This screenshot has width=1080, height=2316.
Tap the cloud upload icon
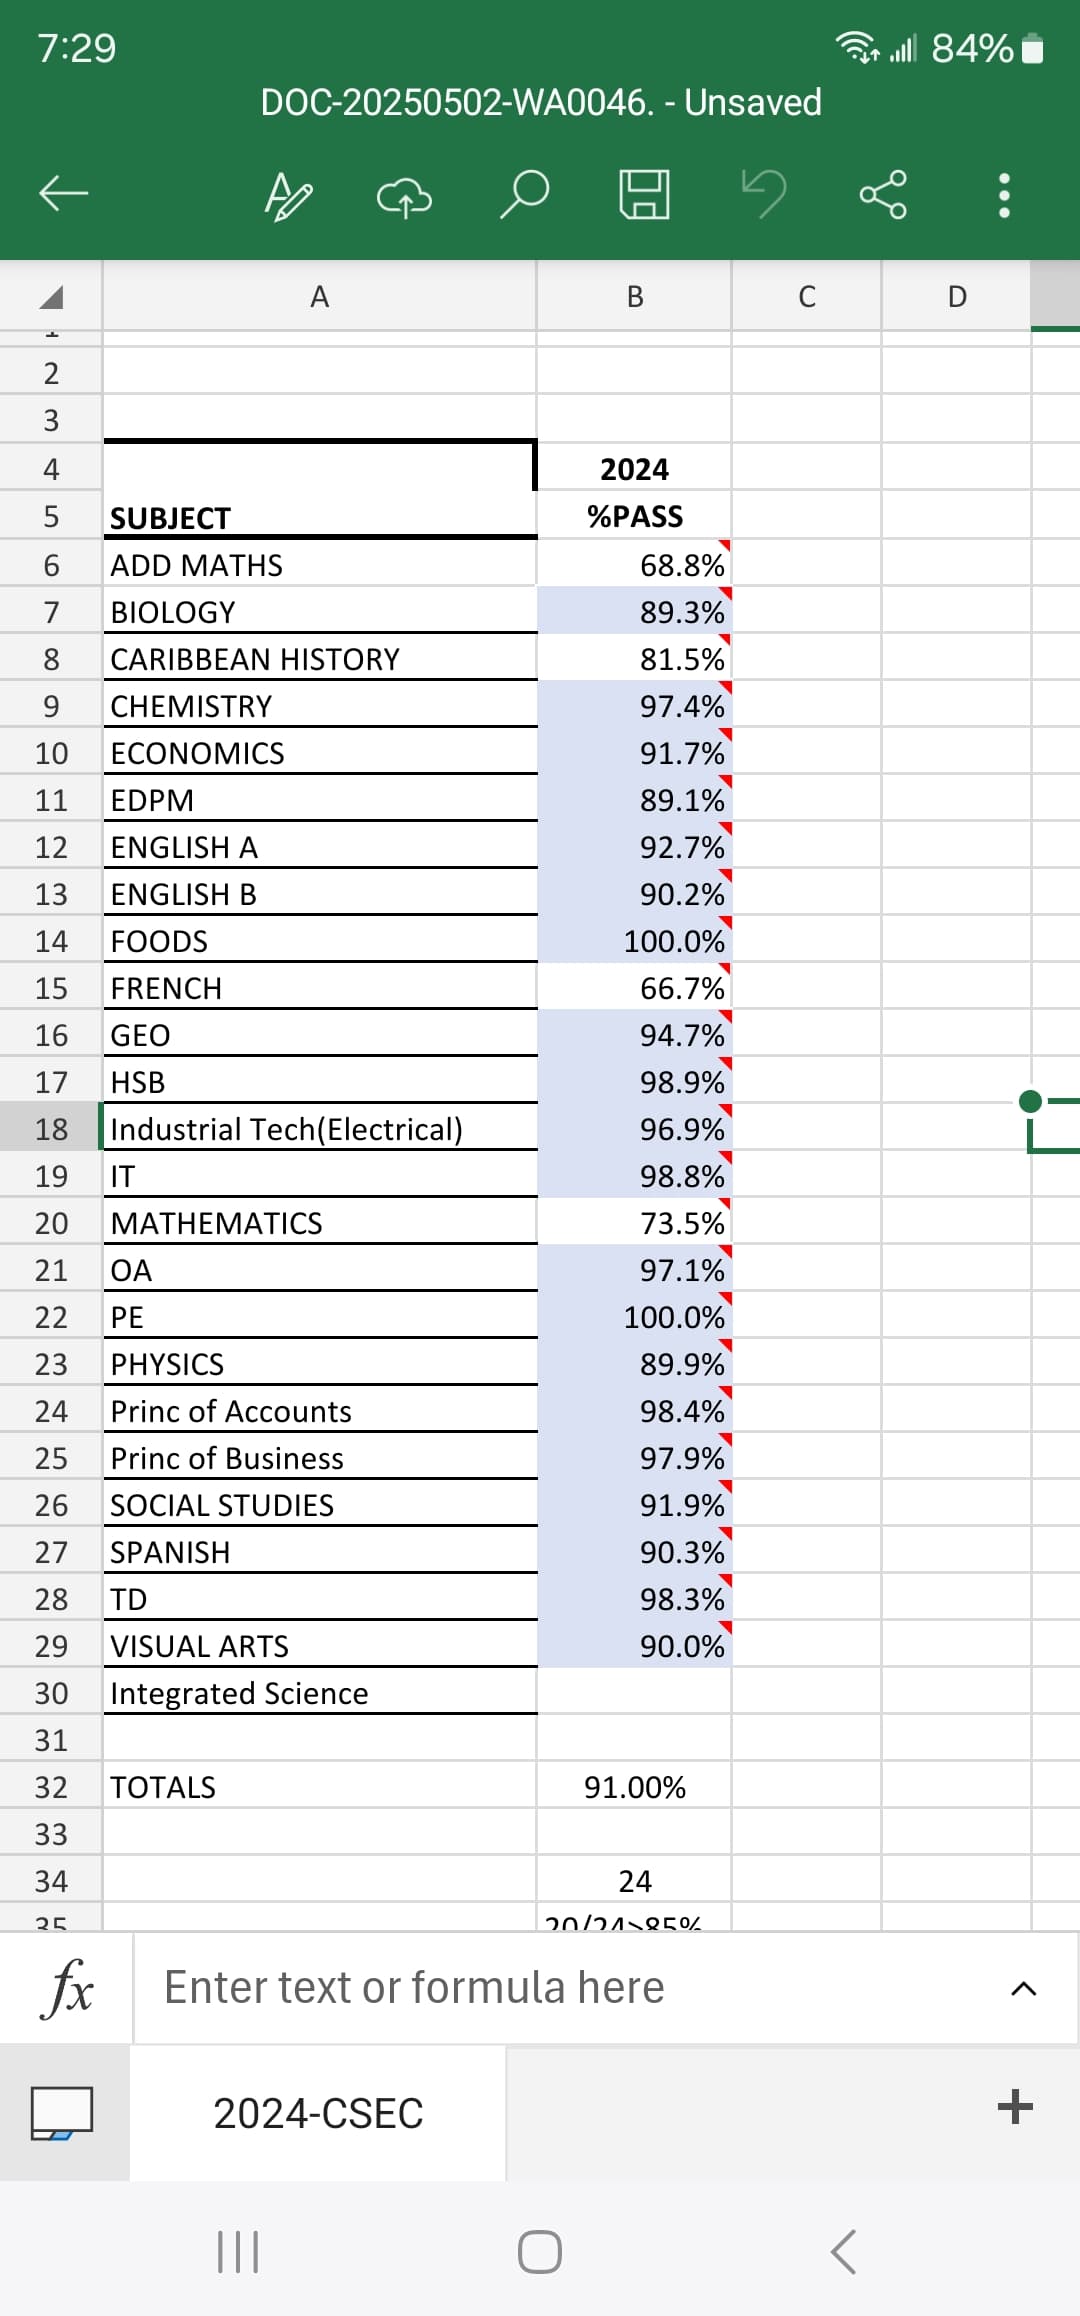click(x=404, y=197)
